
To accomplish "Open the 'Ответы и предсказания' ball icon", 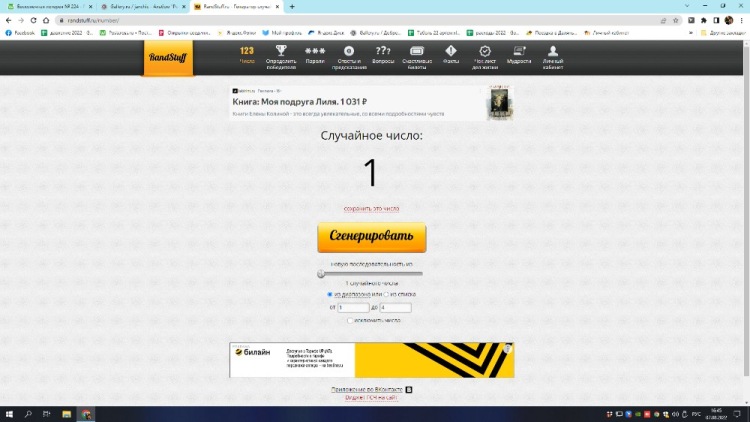I will point(348,51).
